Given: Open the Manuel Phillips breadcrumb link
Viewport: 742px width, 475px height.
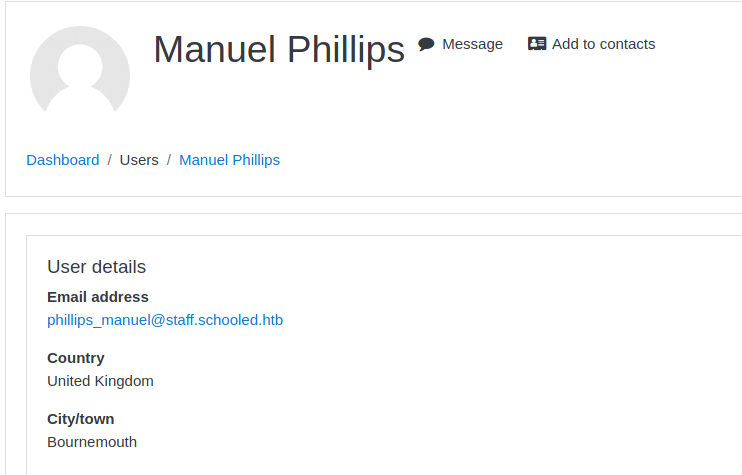Looking at the screenshot, I should click(x=229, y=160).
